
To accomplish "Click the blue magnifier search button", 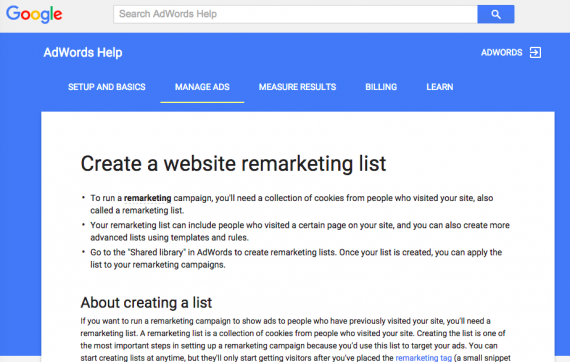I will pyautogui.click(x=495, y=14).
